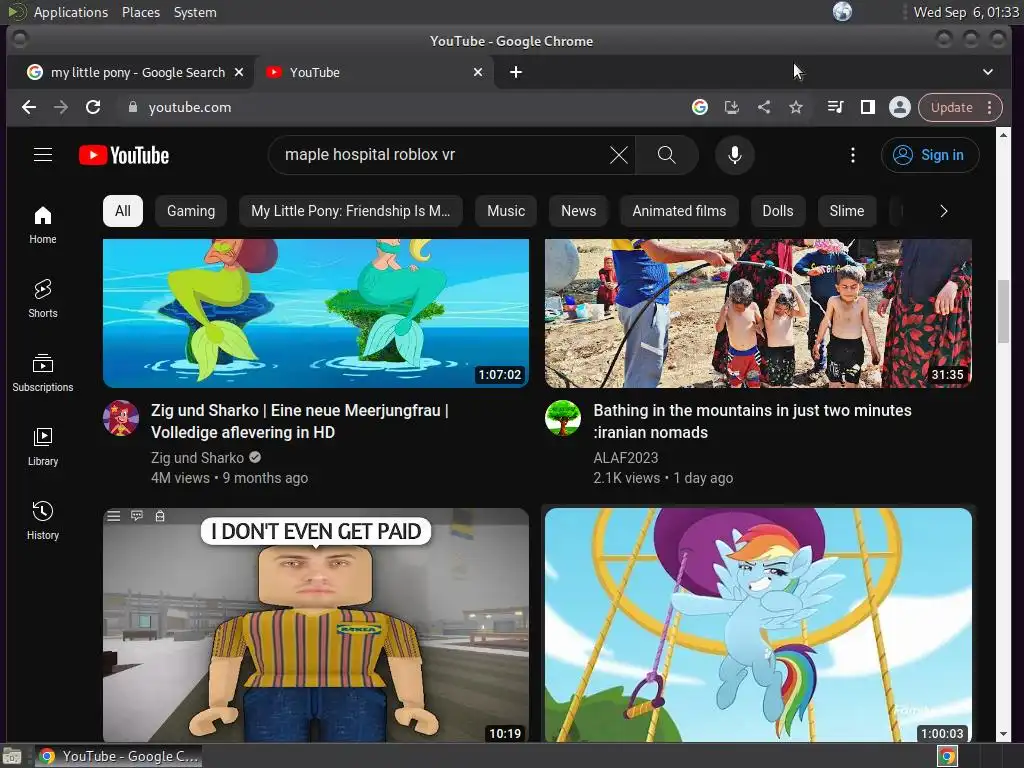Go back with the browser back arrow

[29, 107]
